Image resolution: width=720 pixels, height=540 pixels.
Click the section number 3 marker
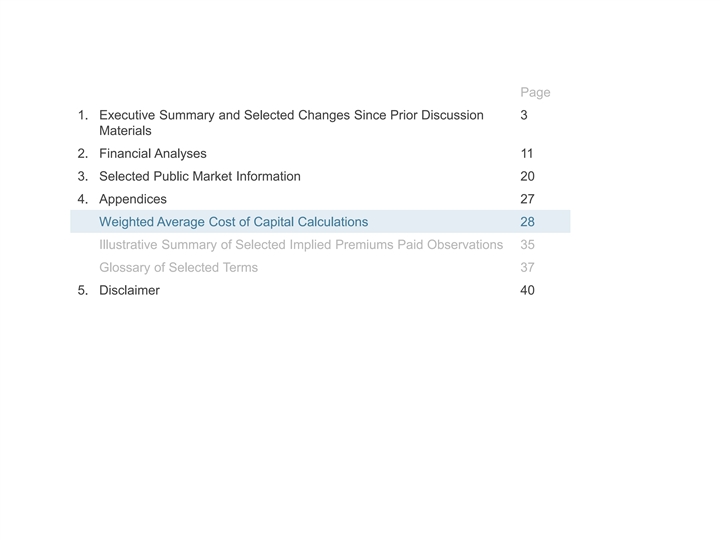coord(82,177)
